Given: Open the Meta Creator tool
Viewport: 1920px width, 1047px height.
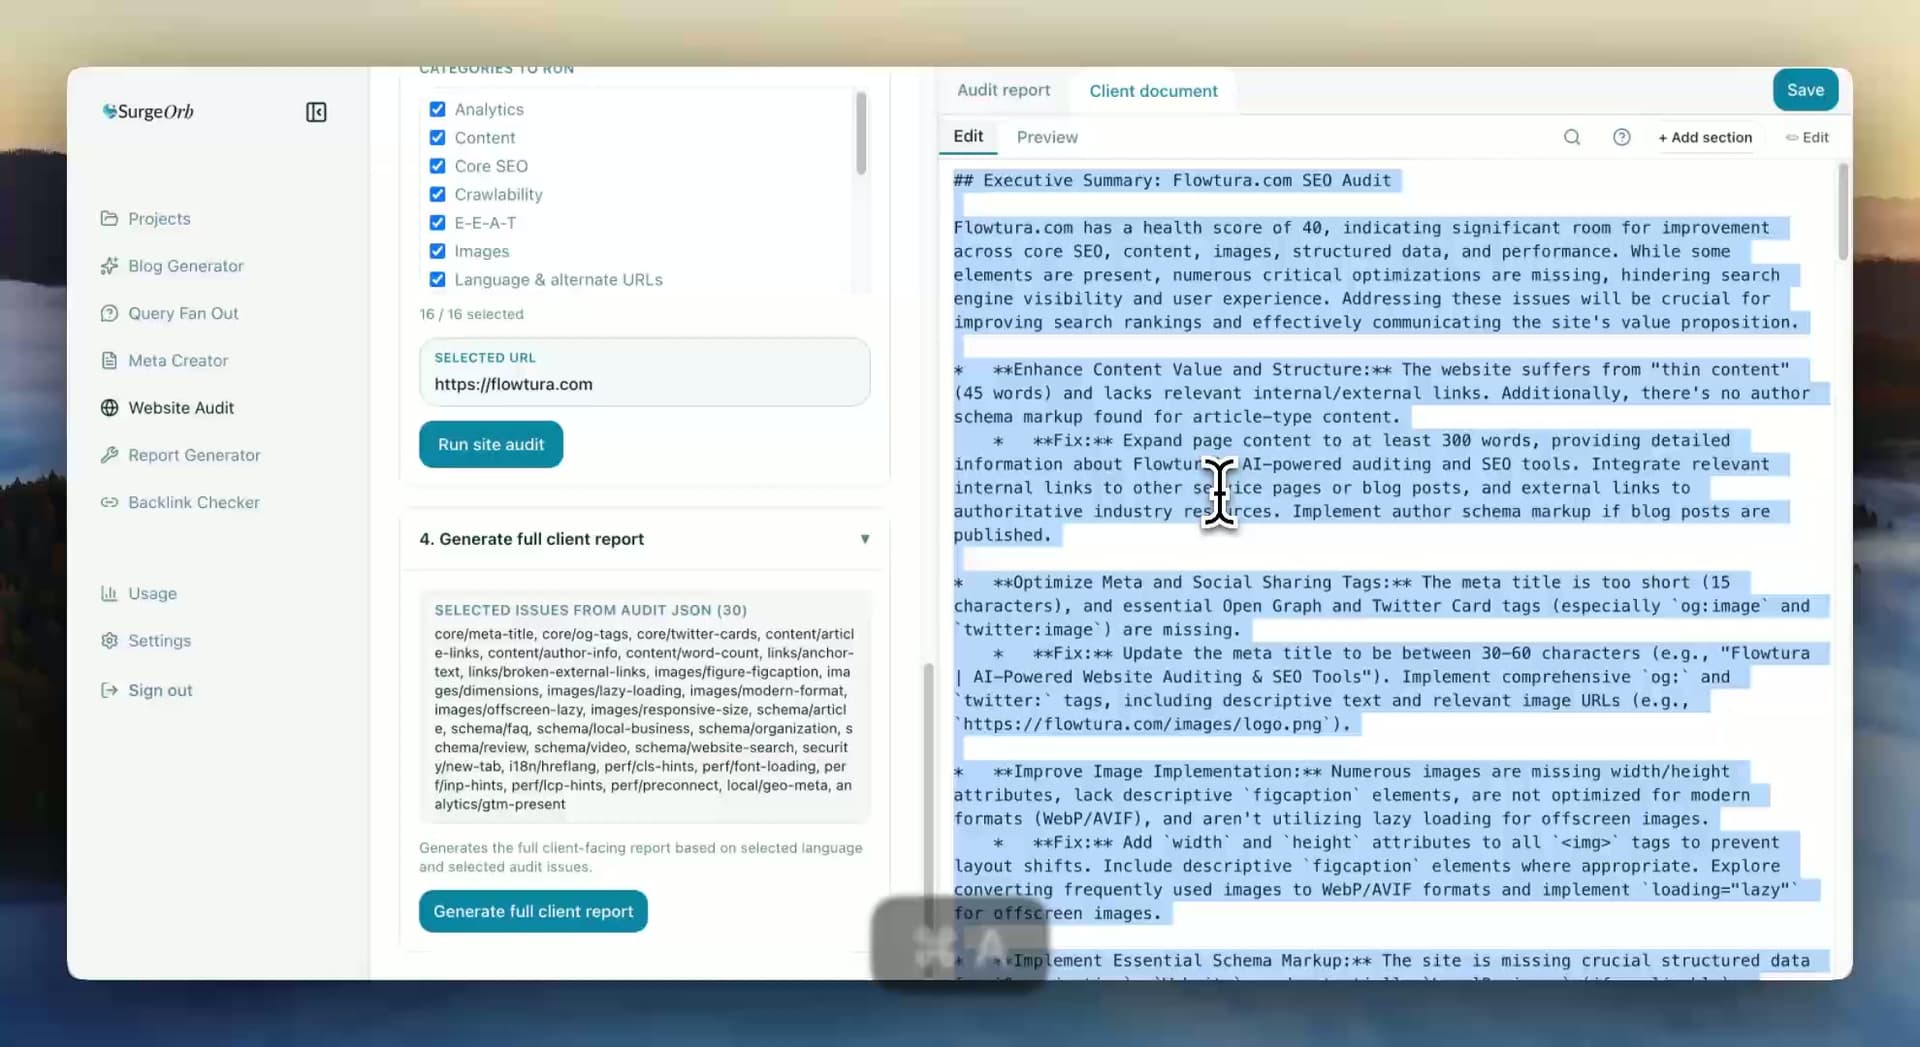Looking at the screenshot, I should click(x=177, y=360).
